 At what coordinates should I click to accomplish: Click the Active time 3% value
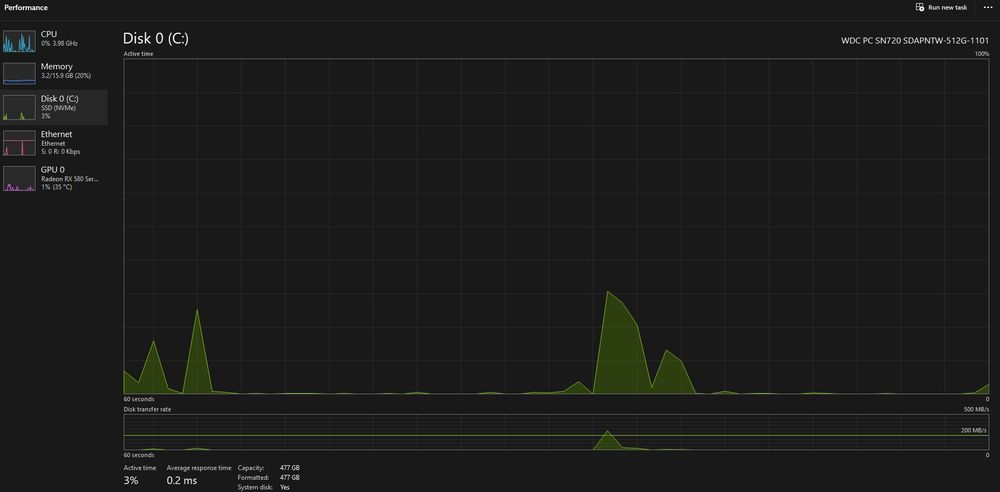click(x=131, y=481)
